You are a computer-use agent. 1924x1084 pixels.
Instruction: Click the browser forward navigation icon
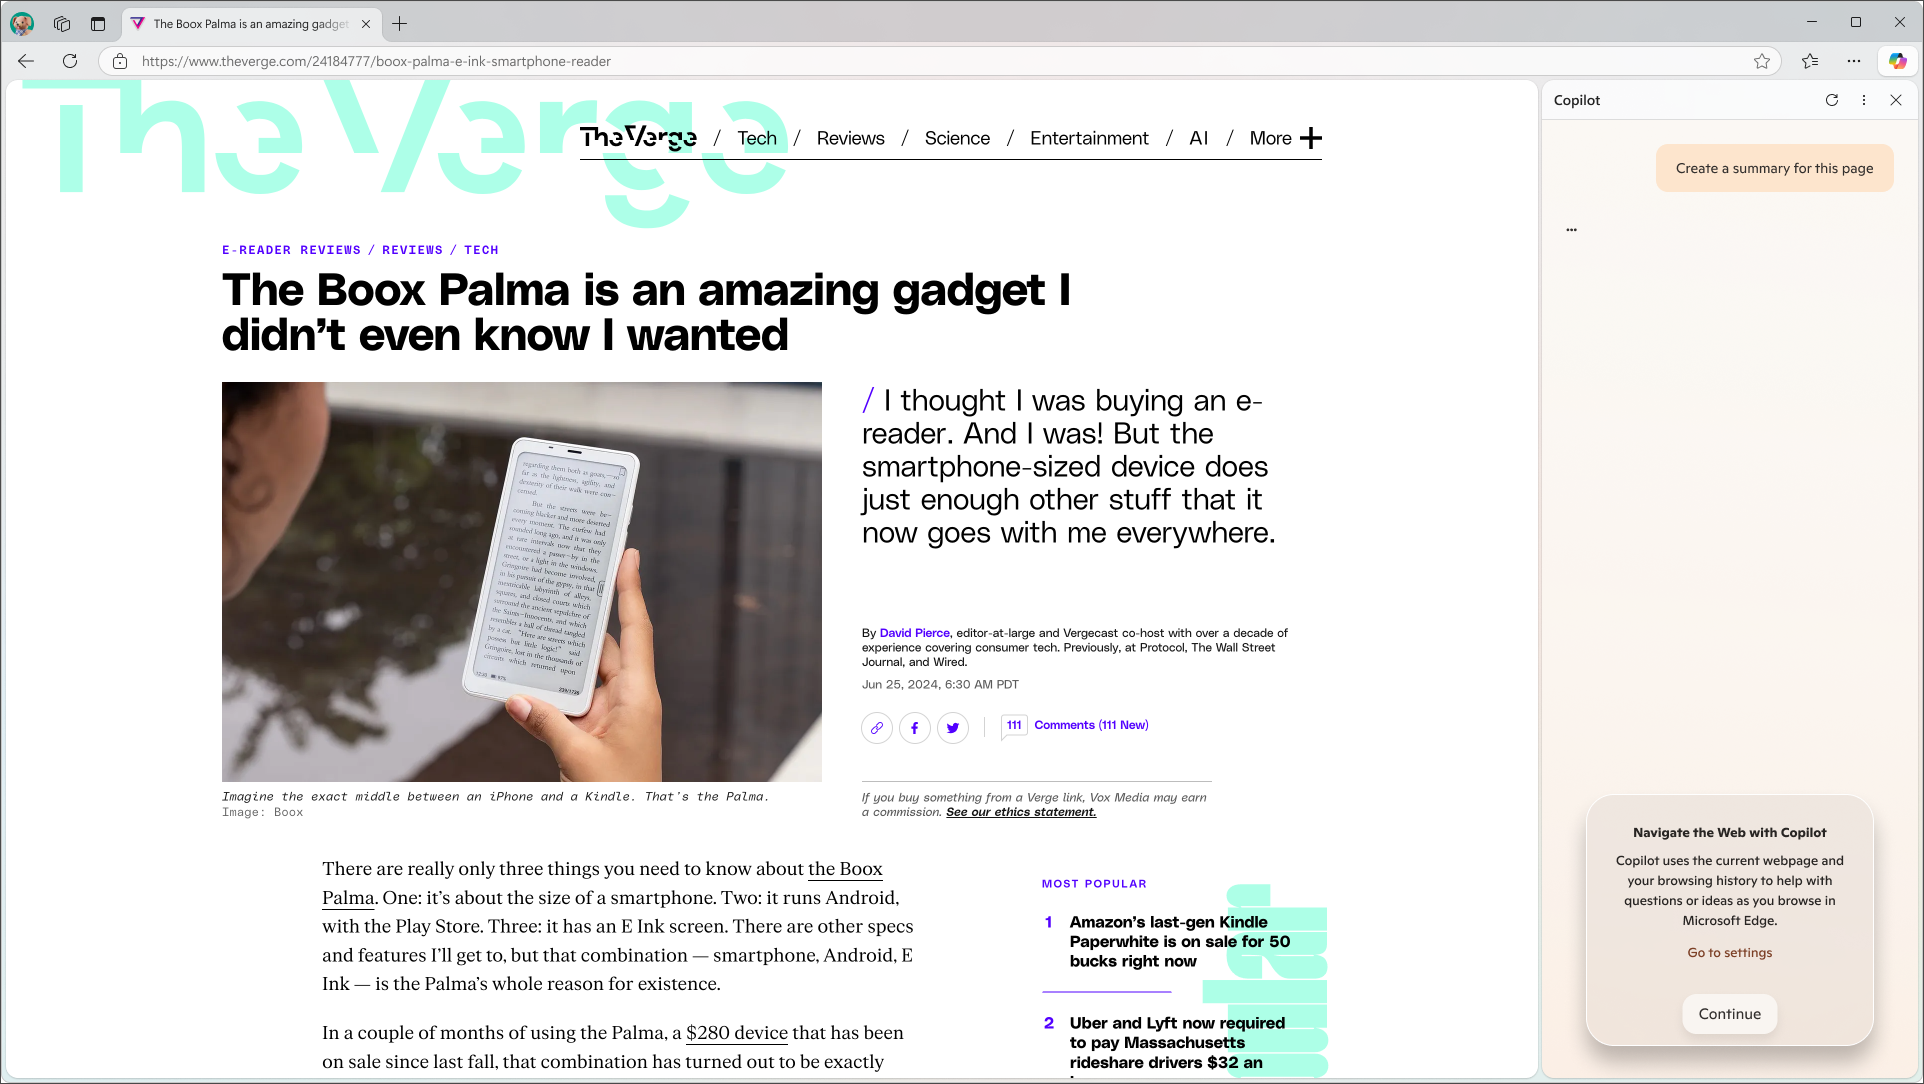tap(48, 61)
